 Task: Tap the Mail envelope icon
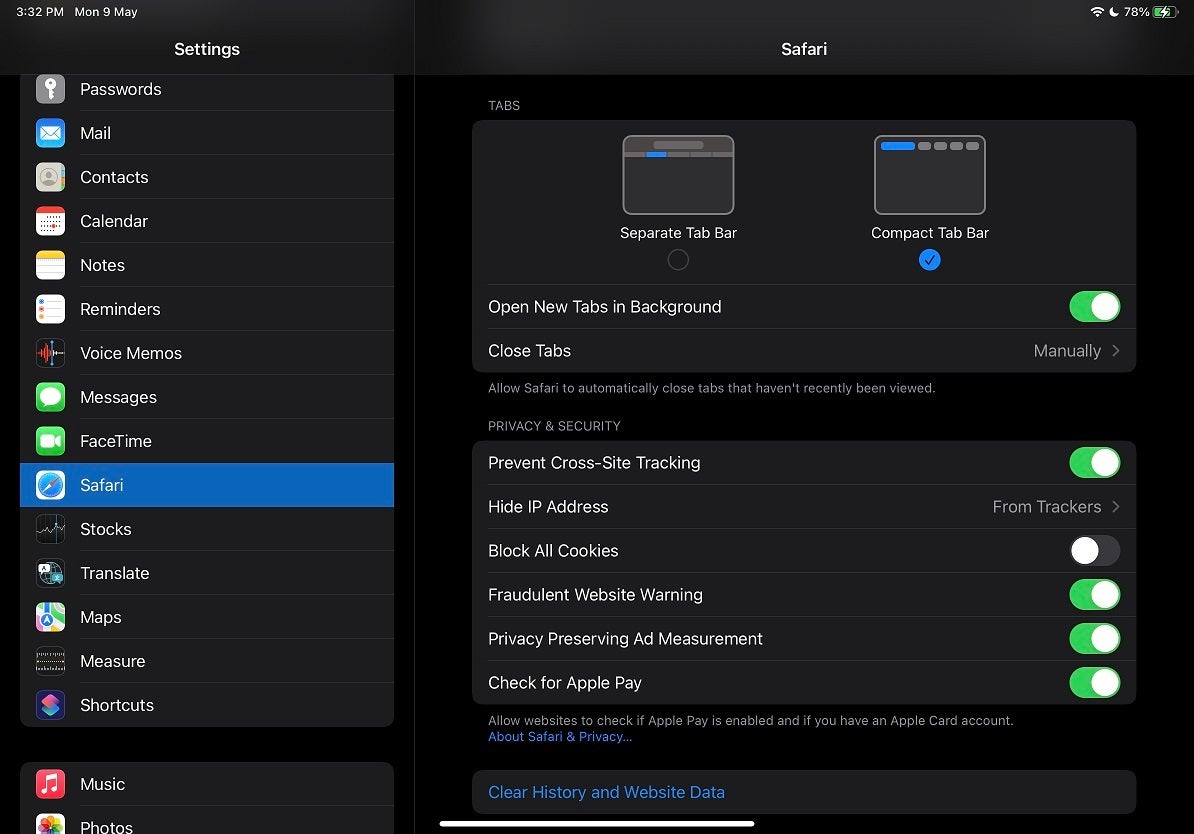coord(50,133)
